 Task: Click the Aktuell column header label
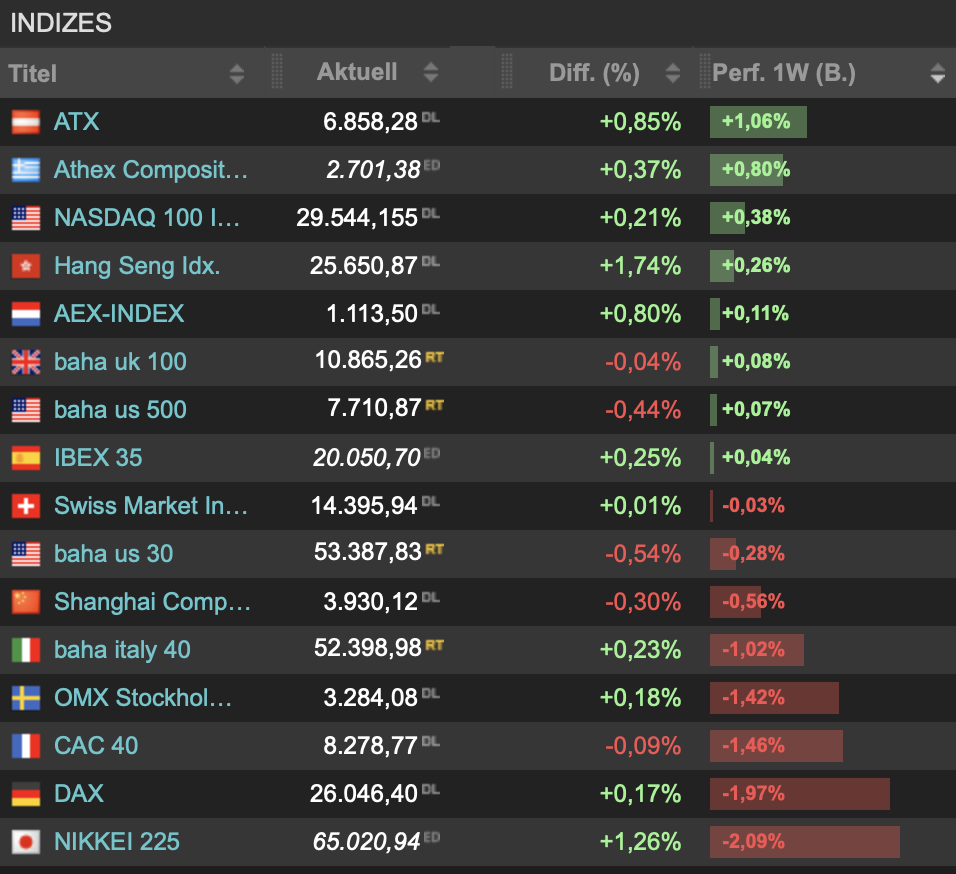point(357,72)
